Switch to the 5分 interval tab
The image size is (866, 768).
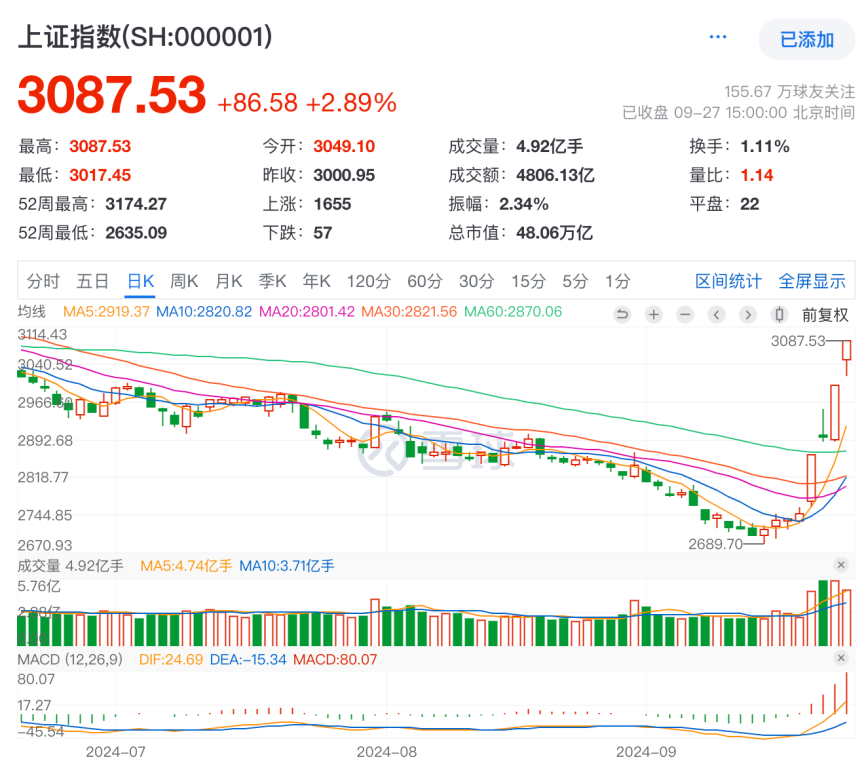(x=575, y=281)
